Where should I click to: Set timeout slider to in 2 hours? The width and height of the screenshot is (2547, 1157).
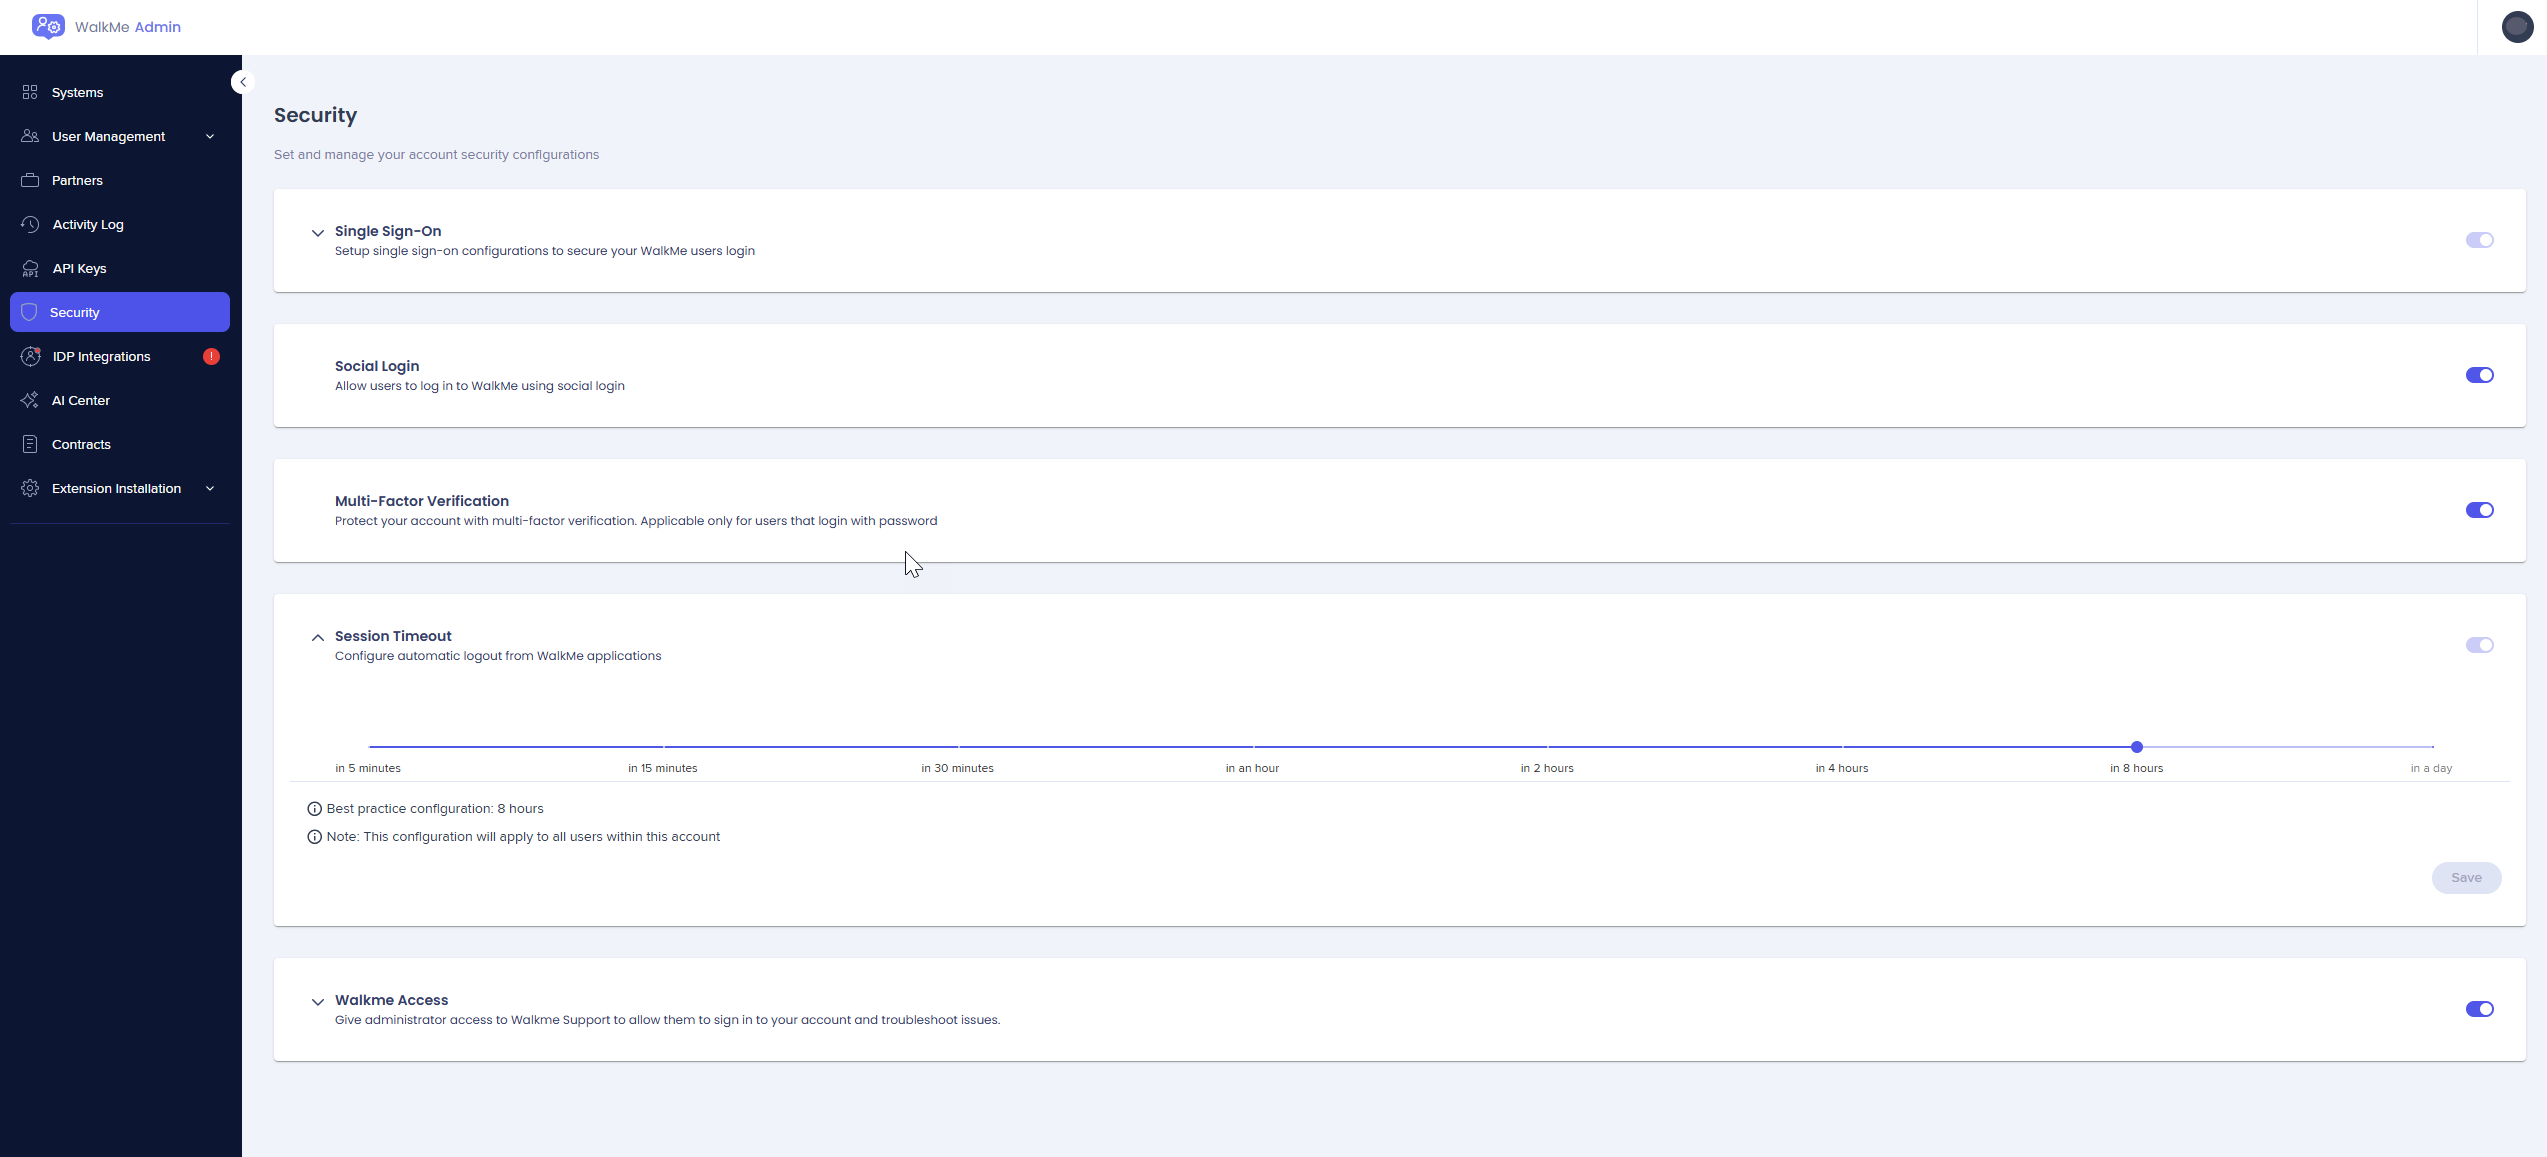1547,747
